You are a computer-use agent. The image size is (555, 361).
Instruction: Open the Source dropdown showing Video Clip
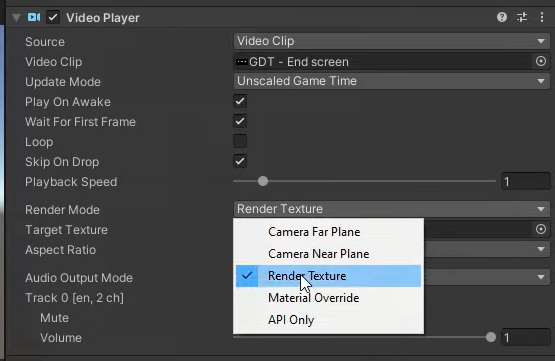click(x=391, y=41)
